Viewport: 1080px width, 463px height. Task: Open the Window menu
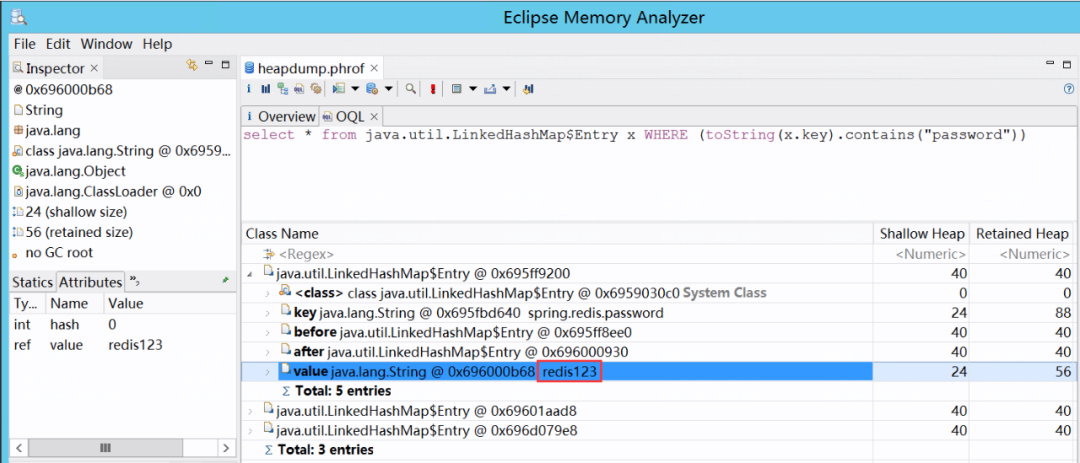[x=106, y=44]
